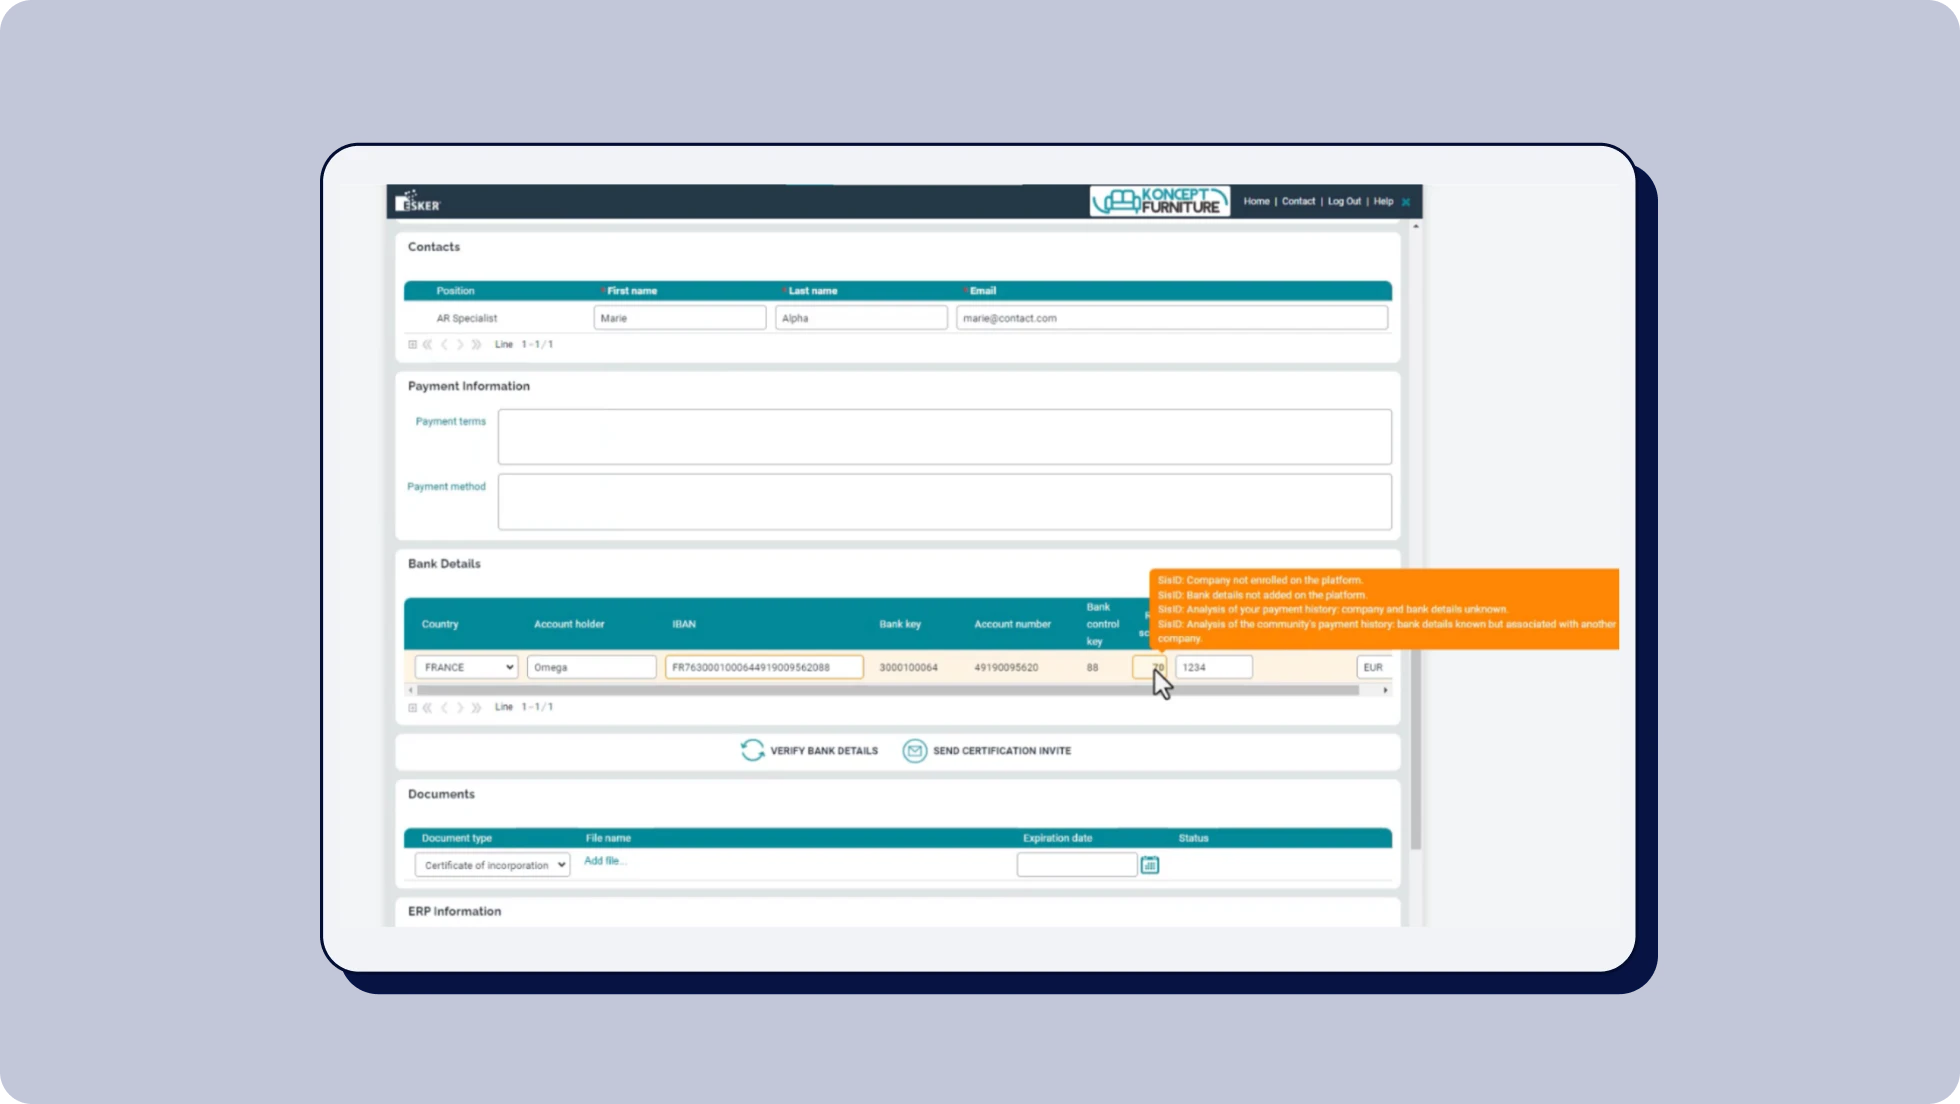Click the Payment terms label link
This screenshot has width=1960, height=1104.
pos(450,421)
